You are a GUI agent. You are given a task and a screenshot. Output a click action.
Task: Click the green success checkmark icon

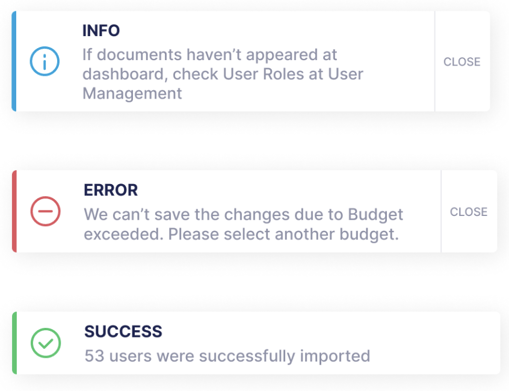[x=46, y=343]
